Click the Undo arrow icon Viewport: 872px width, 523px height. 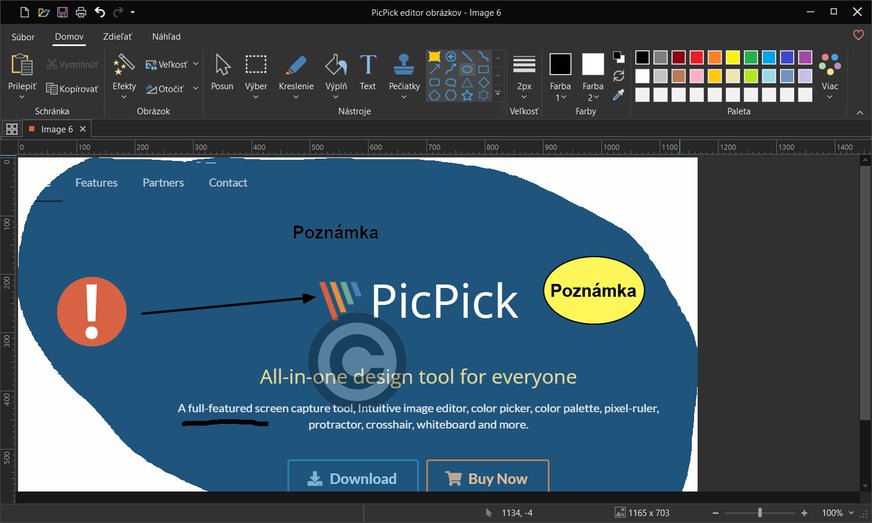pos(99,12)
